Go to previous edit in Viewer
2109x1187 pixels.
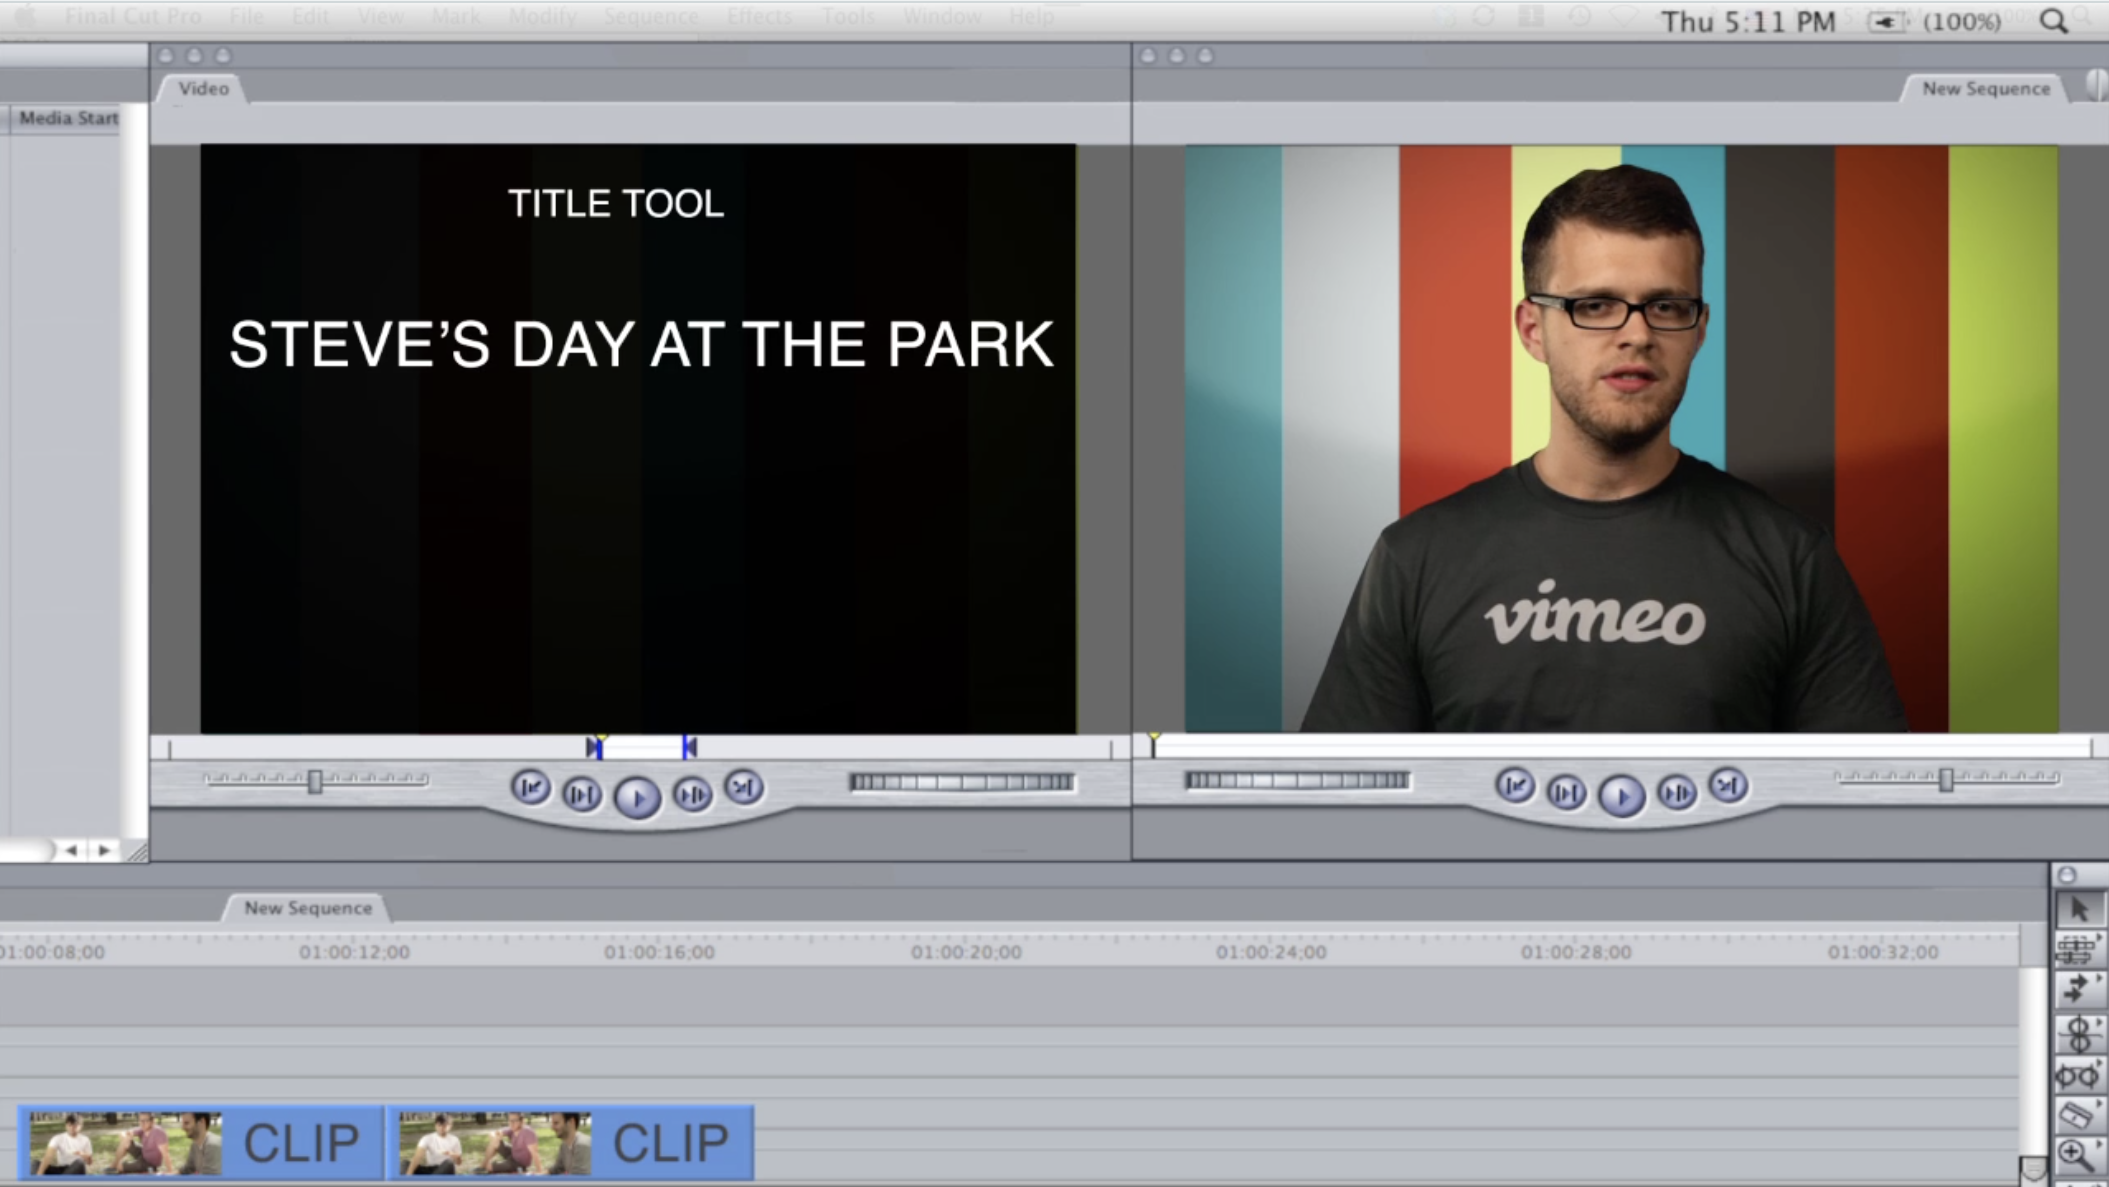530,788
